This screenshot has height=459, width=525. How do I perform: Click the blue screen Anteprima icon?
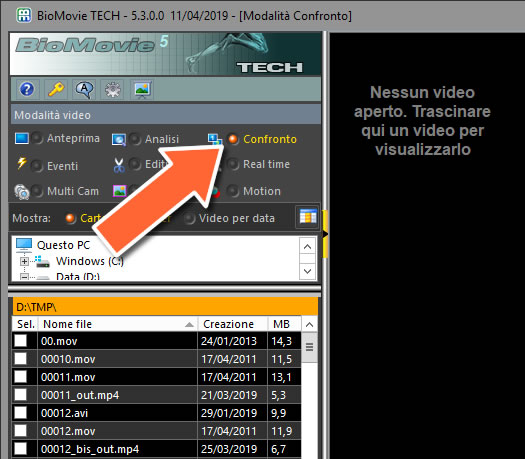[x=22, y=138]
